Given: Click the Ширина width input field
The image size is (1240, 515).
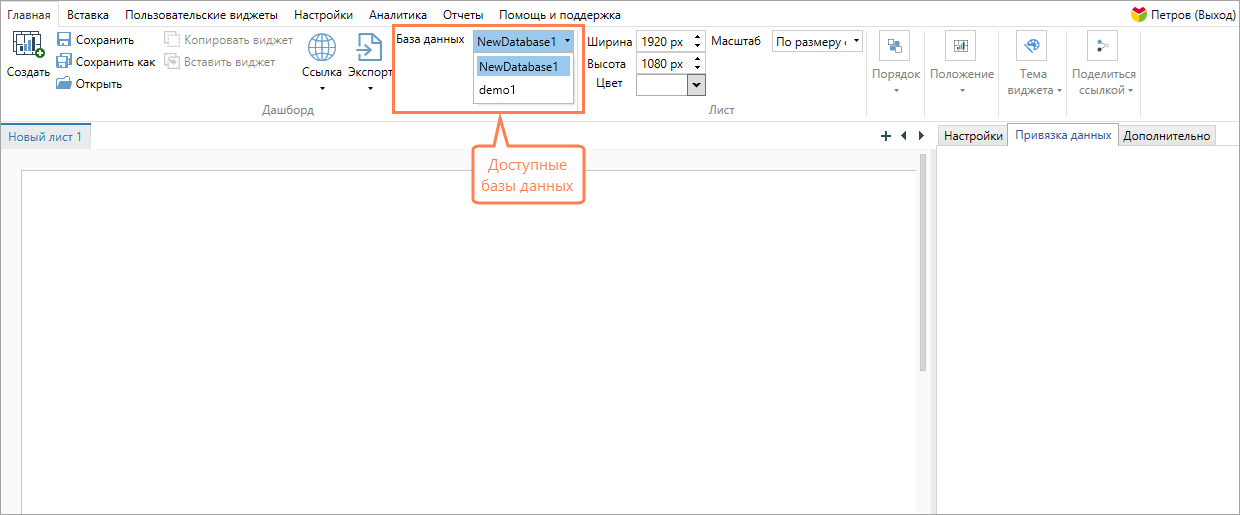Looking at the screenshot, I should 663,42.
